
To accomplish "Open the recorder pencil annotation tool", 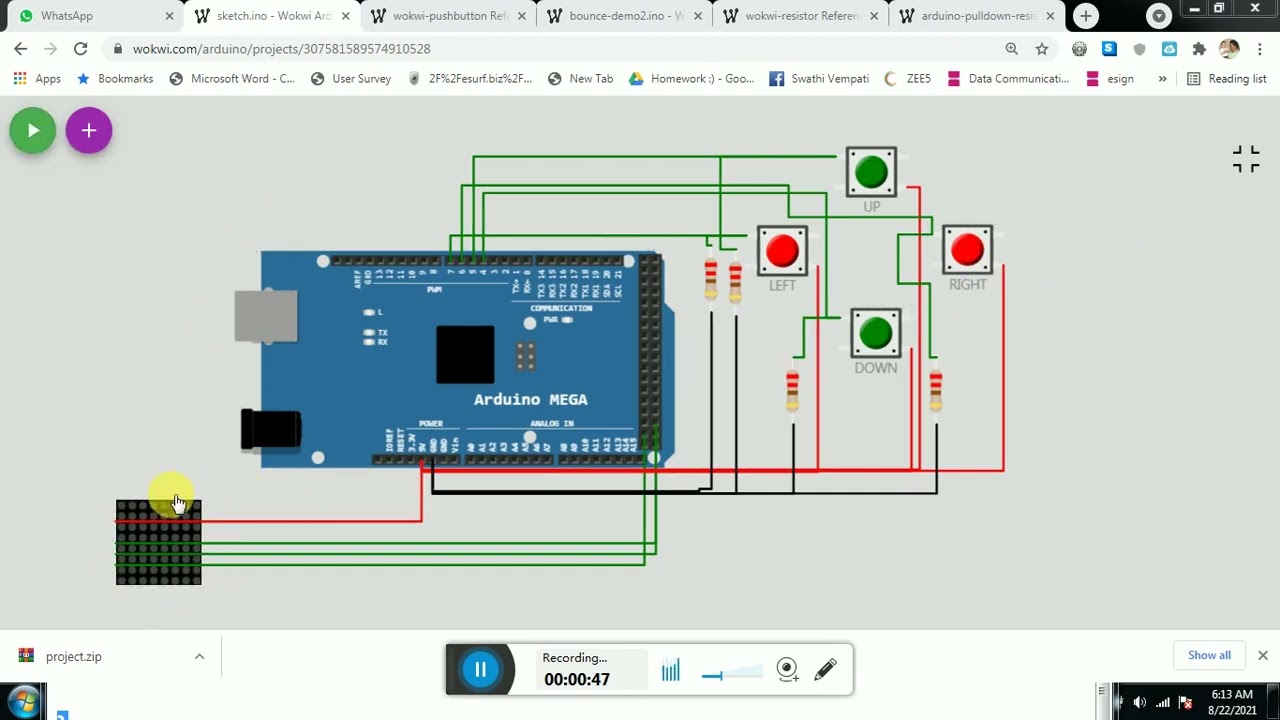I will click(825, 670).
